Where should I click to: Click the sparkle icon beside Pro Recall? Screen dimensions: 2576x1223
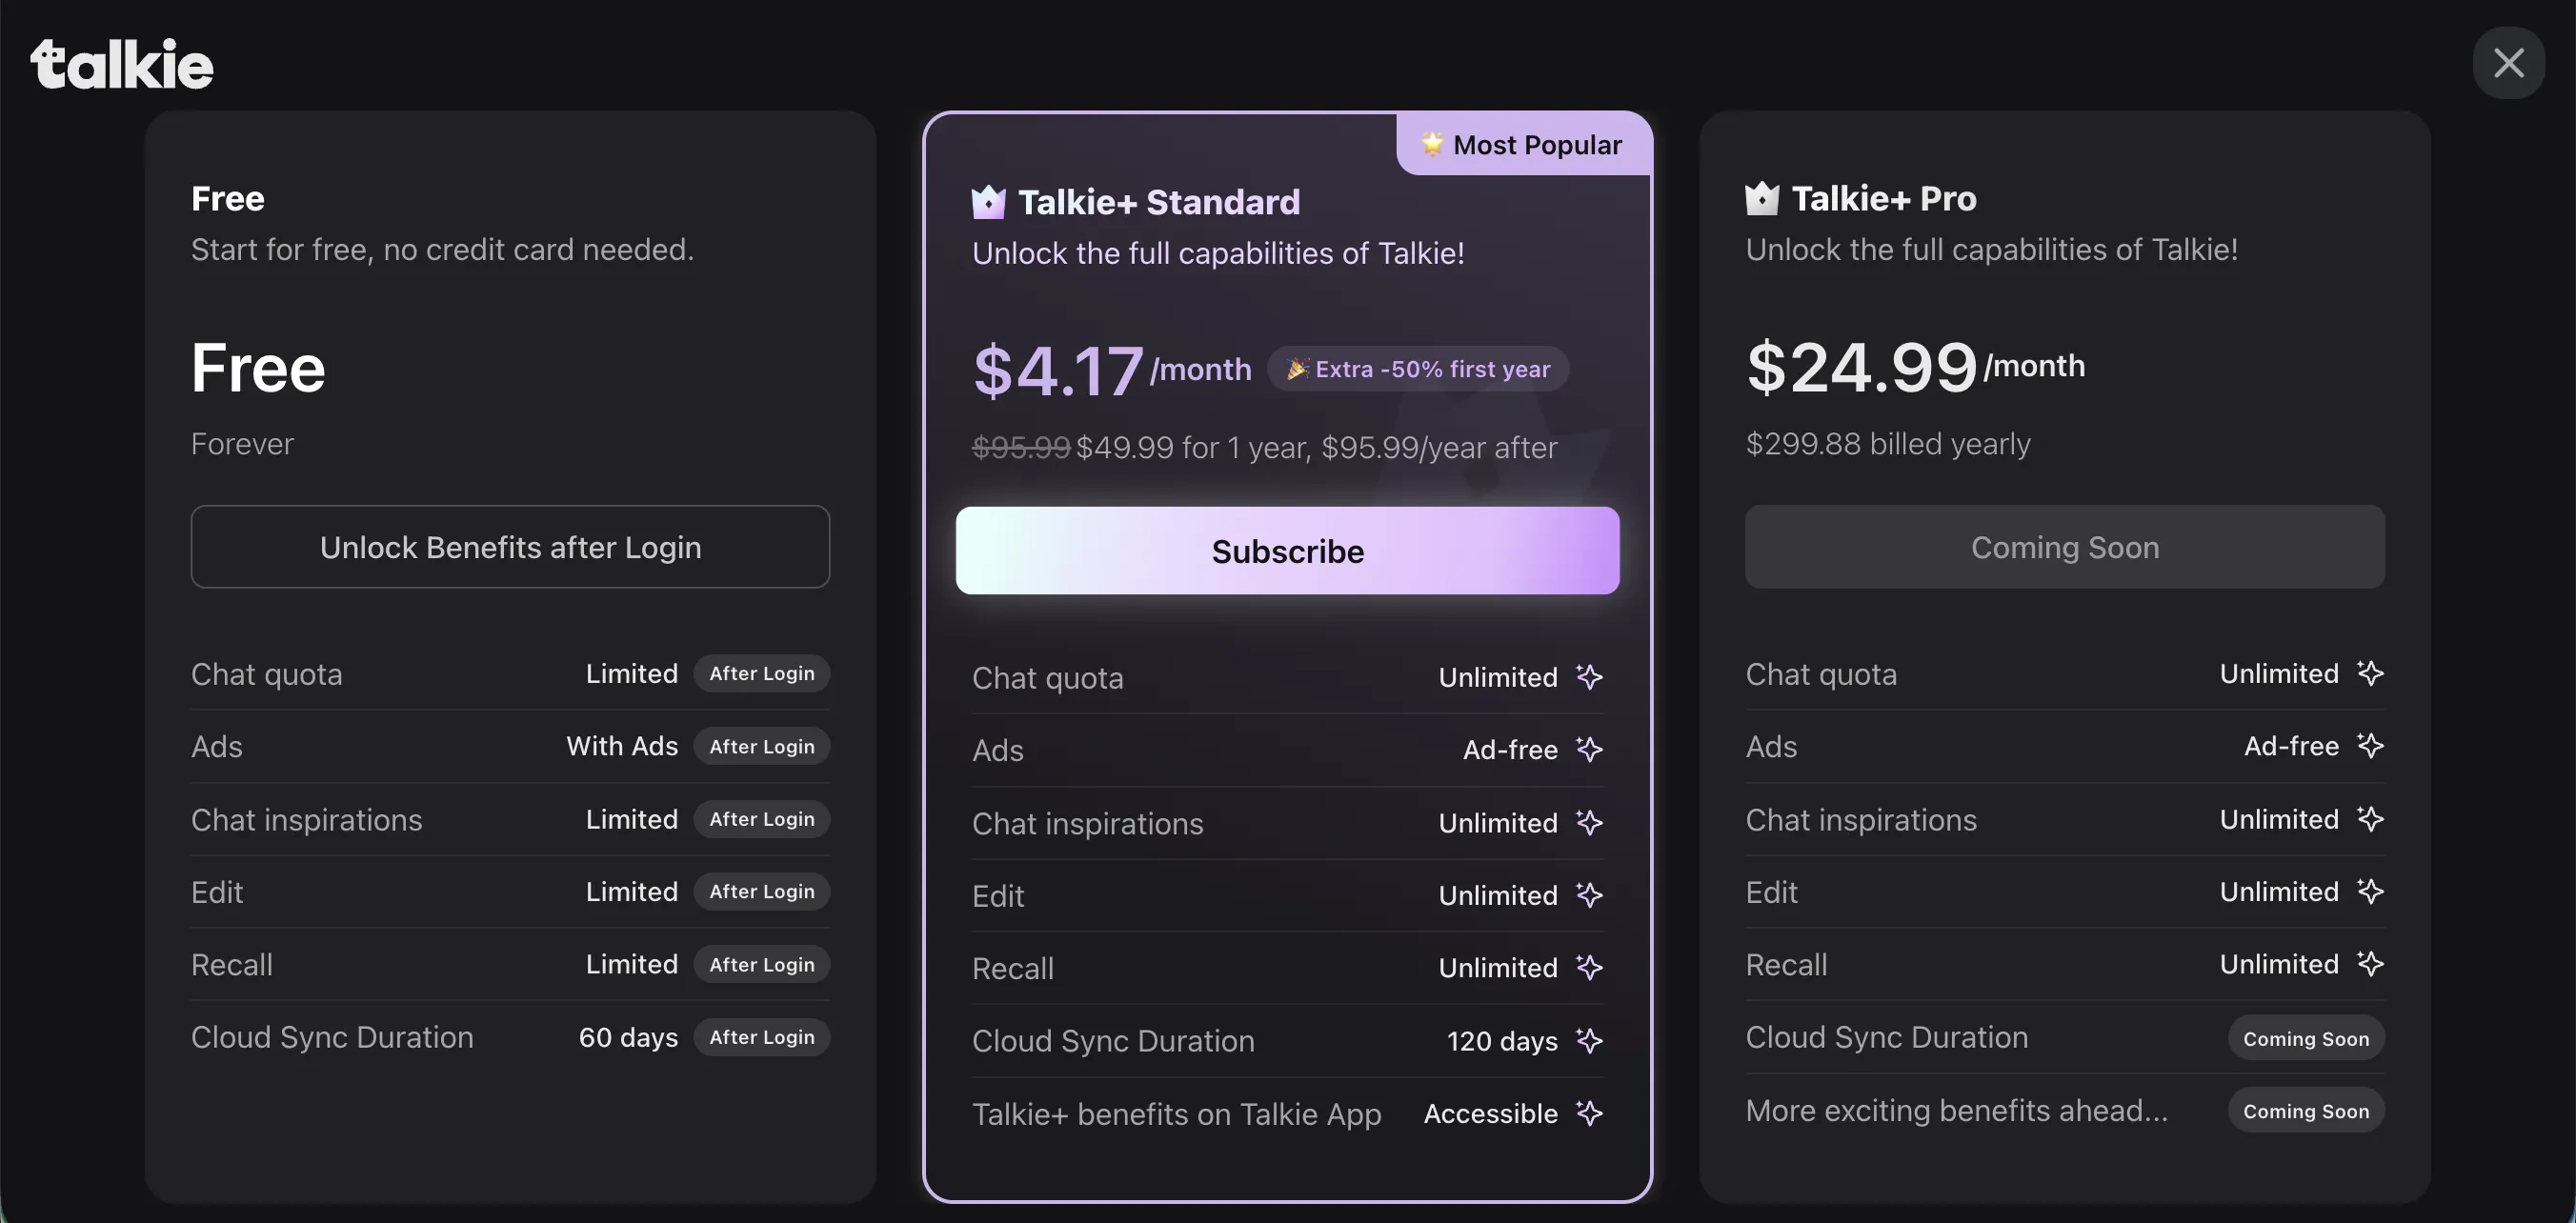coord(2370,963)
